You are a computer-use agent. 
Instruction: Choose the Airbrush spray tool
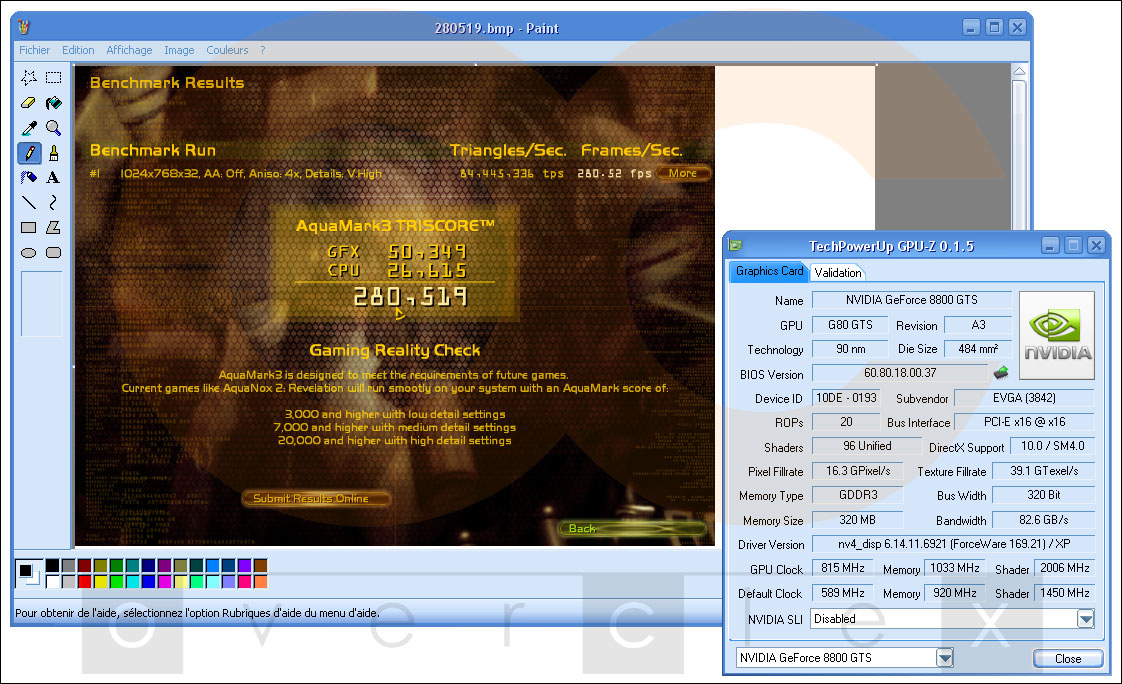pos(29,177)
